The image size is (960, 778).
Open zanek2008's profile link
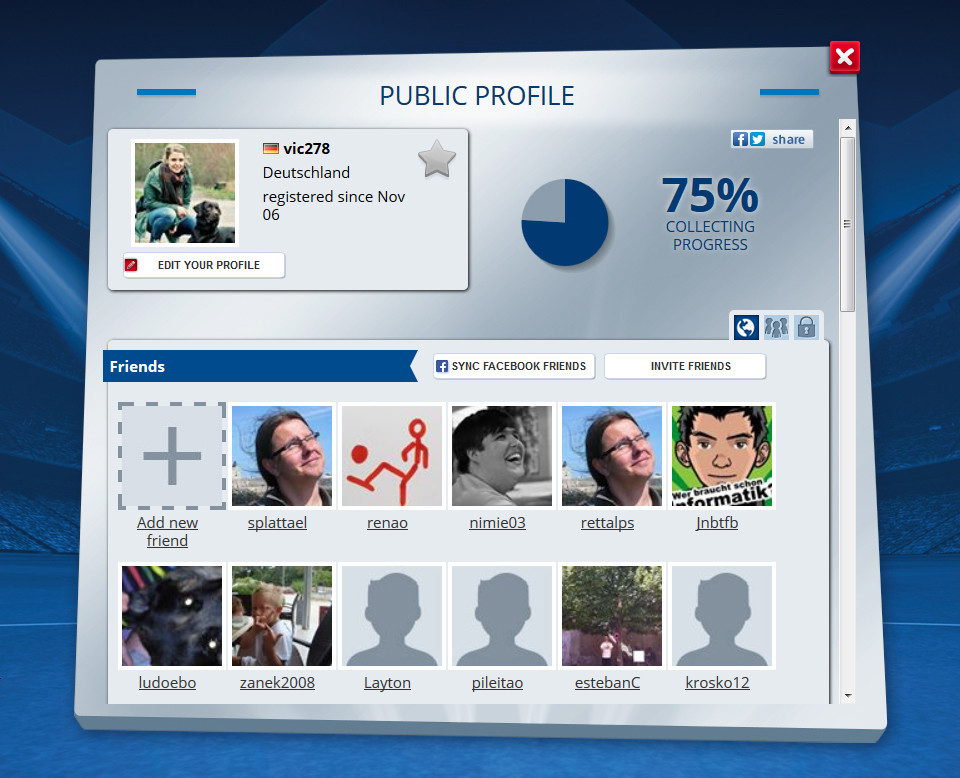click(277, 683)
